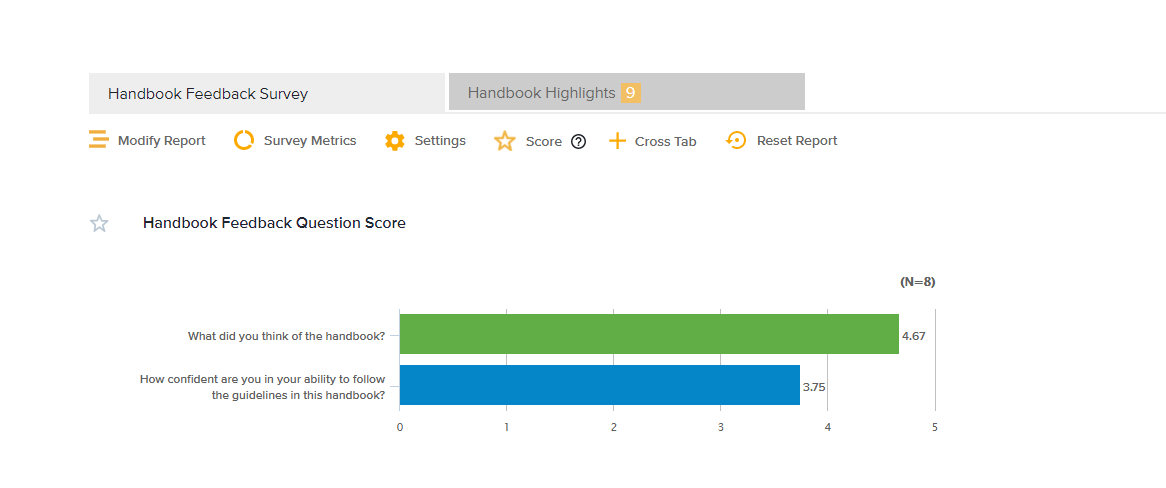This screenshot has height=488, width=1166.
Task: Open the help question mark beside Score
Action: pyautogui.click(x=578, y=142)
